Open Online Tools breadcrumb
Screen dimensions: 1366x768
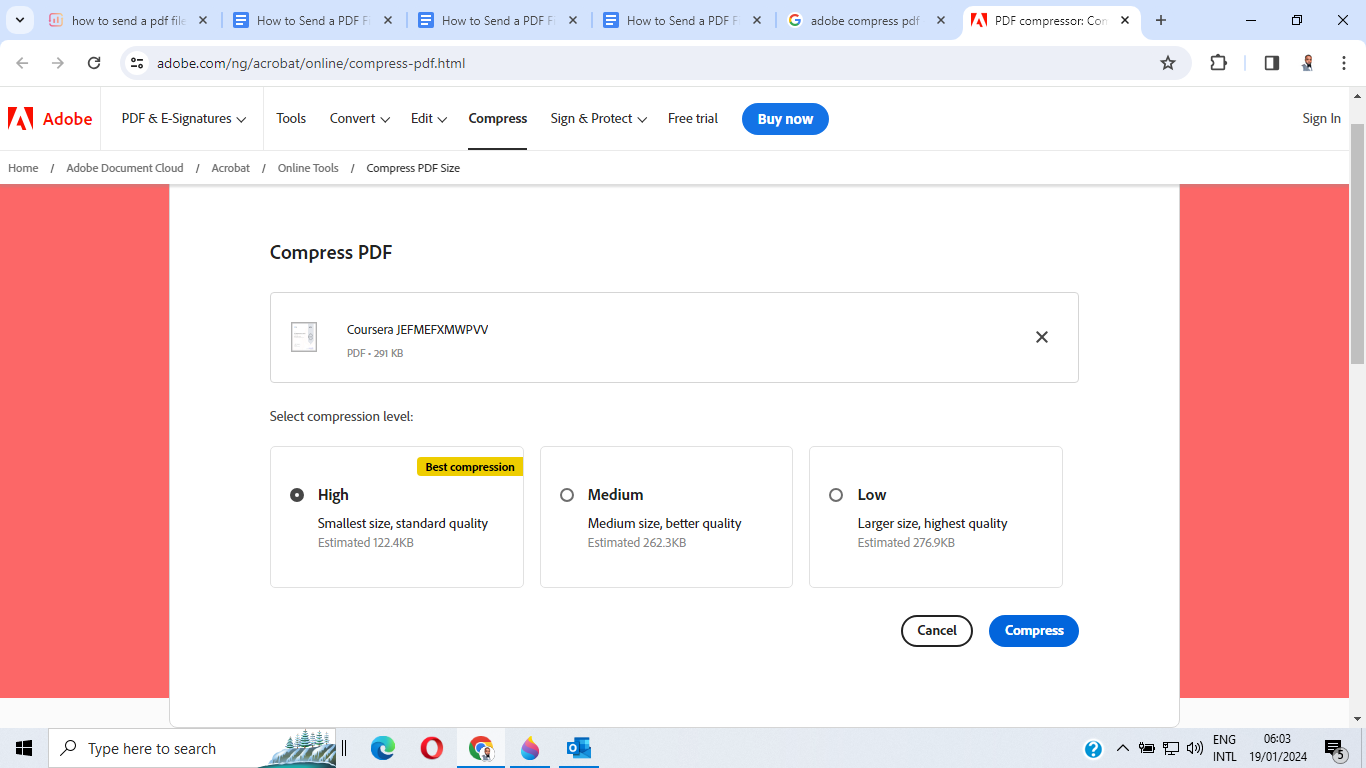[x=308, y=168]
